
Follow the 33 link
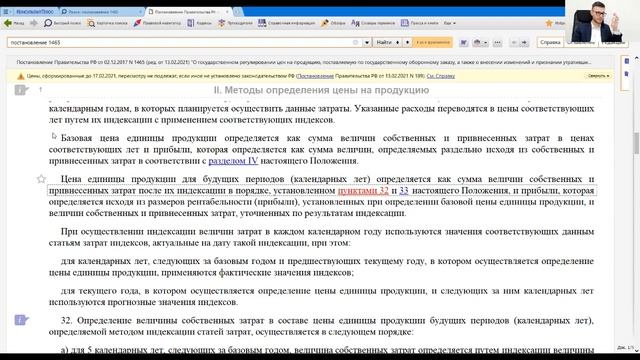click(404, 191)
